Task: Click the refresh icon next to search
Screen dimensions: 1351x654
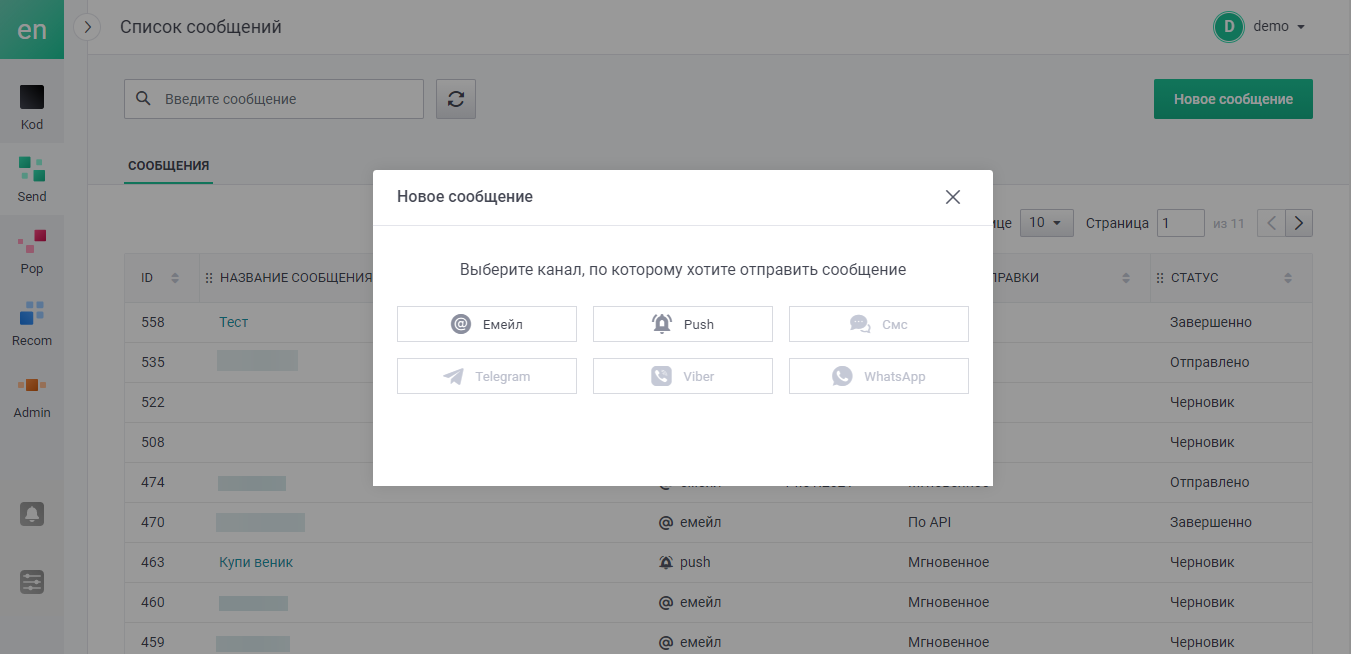Action: (x=456, y=99)
